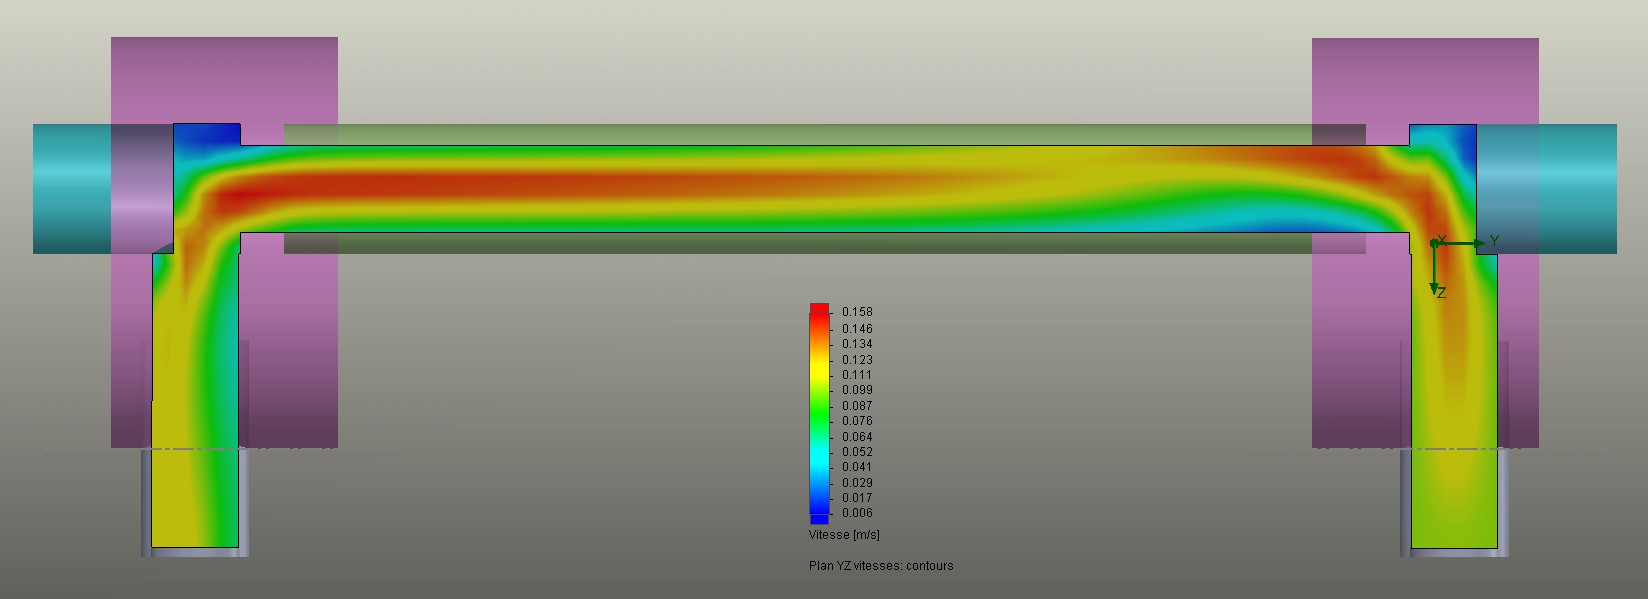Image resolution: width=1648 pixels, height=599 pixels.
Task: Click the 0.099 value on the legend
Action: pyautogui.click(x=857, y=390)
